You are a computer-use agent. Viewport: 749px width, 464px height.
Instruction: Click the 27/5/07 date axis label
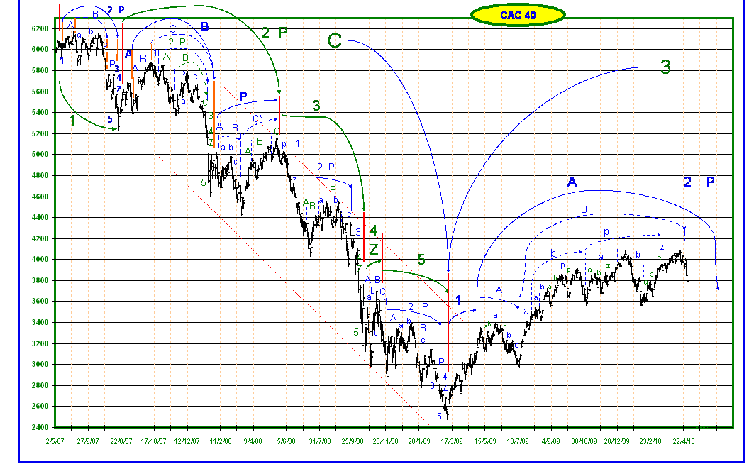[x=87, y=441]
